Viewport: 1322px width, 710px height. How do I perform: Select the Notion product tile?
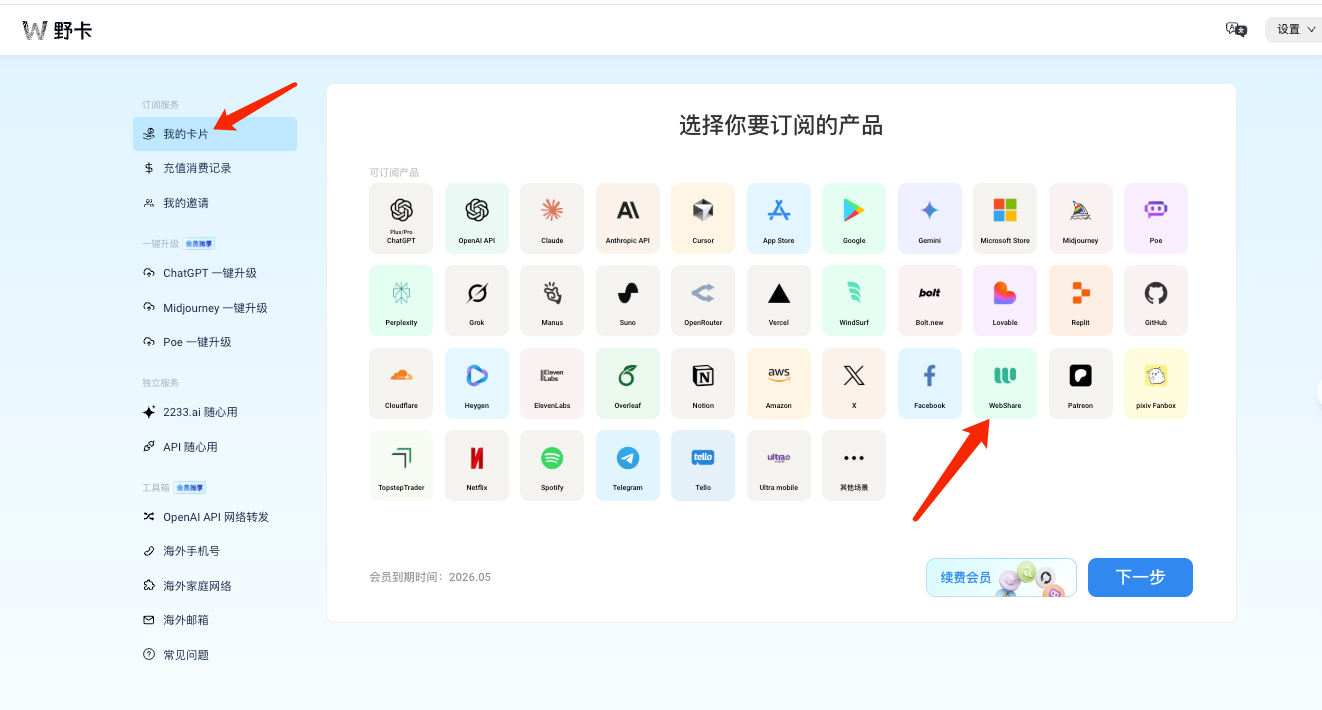[x=703, y=383]
